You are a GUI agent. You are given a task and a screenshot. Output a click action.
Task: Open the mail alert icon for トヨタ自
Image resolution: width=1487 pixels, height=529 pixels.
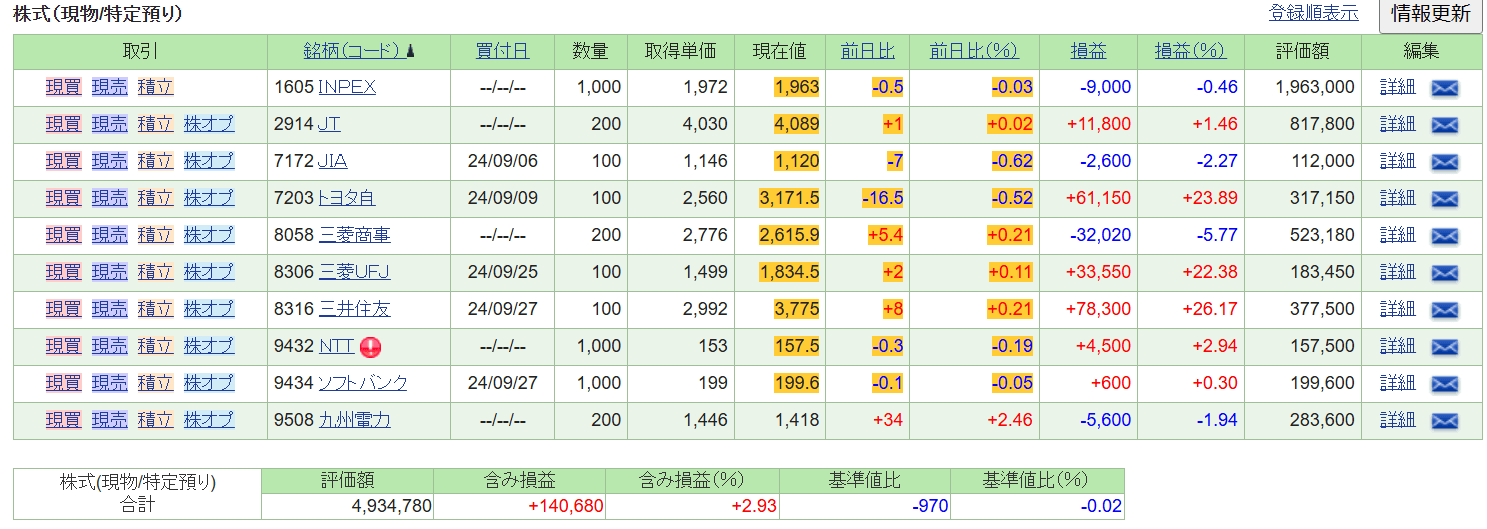pos(1444,199)
